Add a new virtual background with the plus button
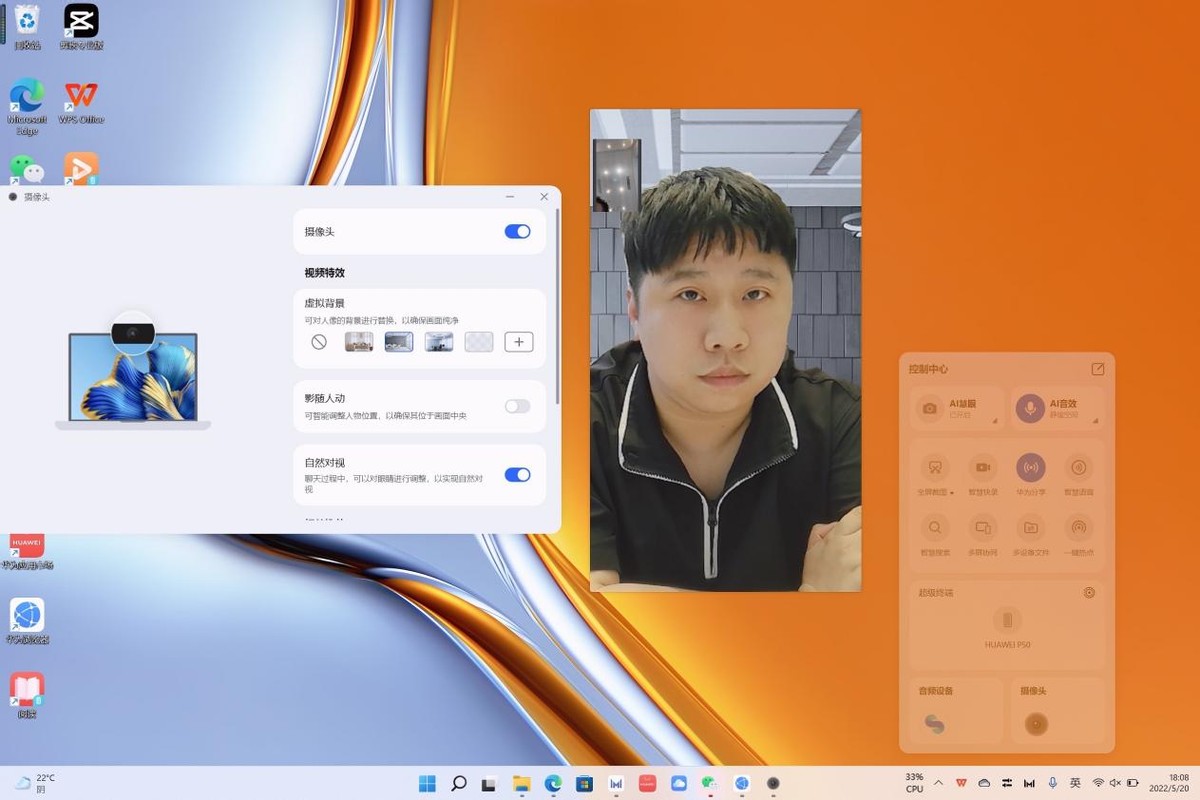 pyautogui.click(x=518, y=341)
